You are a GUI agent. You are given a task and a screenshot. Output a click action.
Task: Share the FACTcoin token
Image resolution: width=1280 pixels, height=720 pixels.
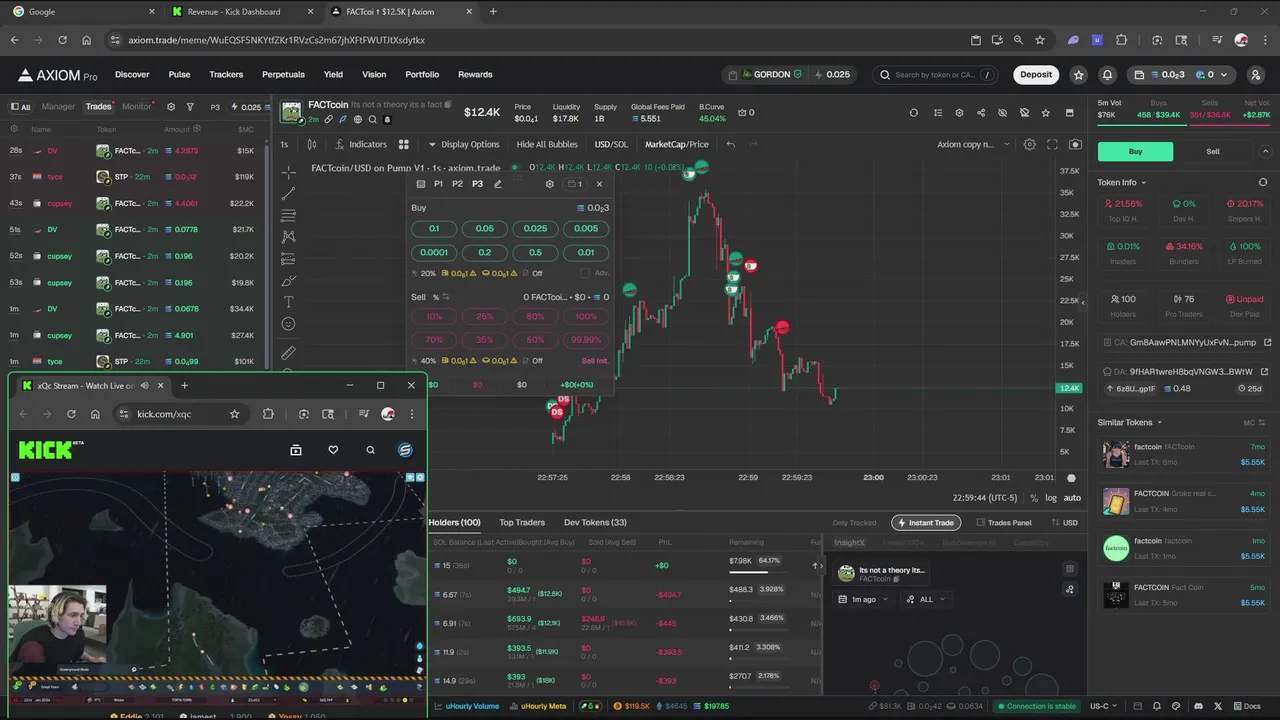(x=980, y=113)
